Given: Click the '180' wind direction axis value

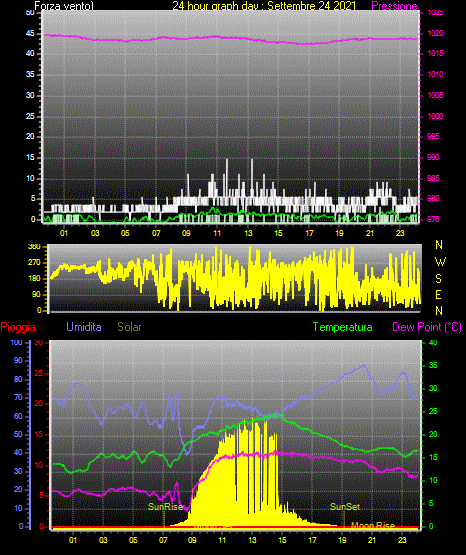Looking at the screenshot, I should (34, 279).
